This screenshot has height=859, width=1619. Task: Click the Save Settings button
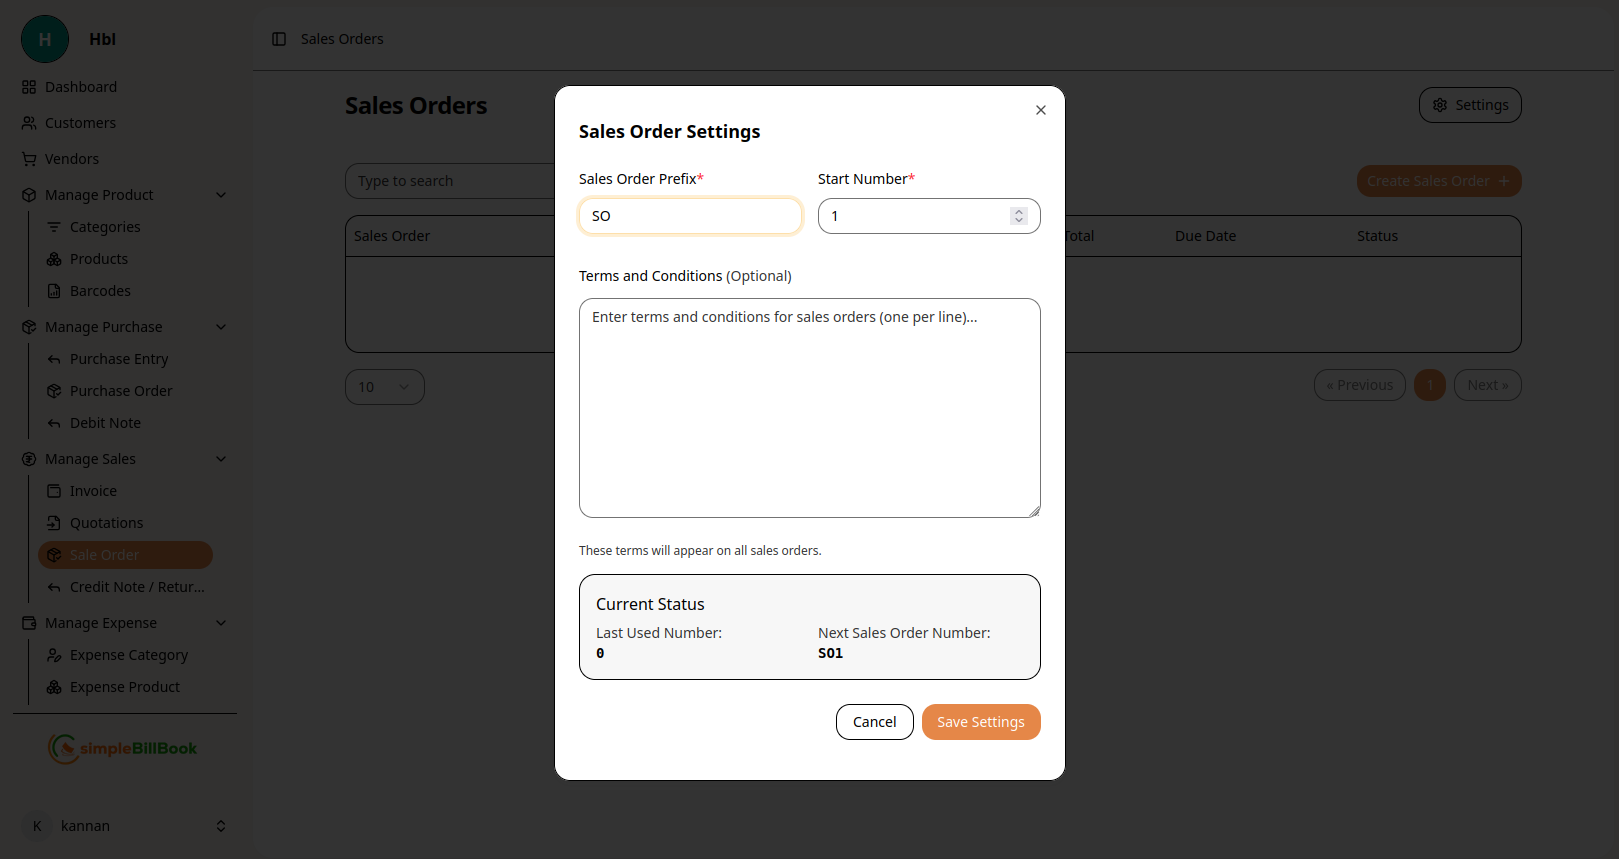(x=980, y=722)
